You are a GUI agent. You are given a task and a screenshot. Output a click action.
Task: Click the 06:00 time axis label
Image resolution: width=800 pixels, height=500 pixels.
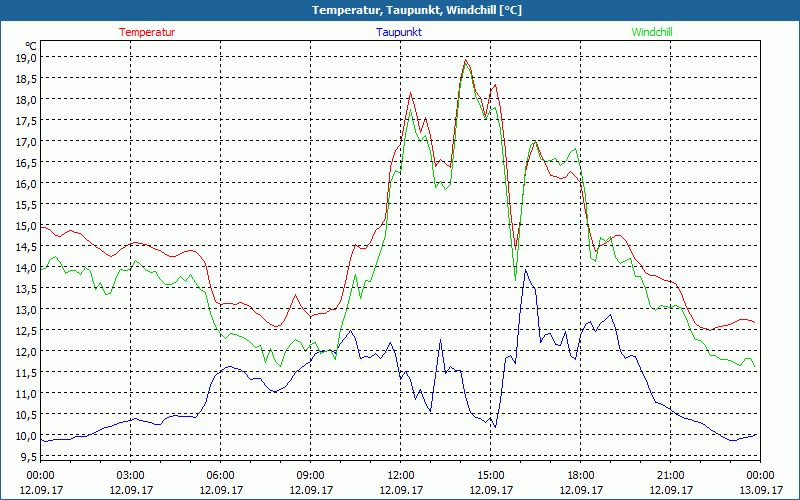[x=220, y=475]
